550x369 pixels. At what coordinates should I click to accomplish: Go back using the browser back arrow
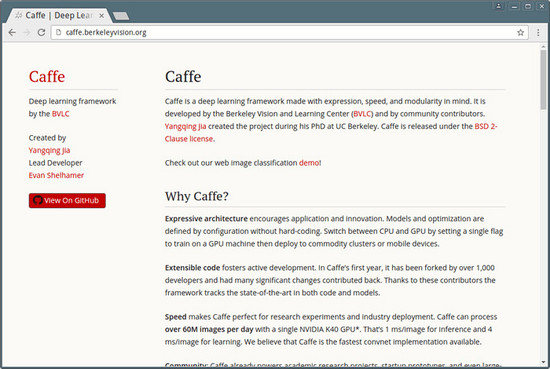(x=12, y=33)
